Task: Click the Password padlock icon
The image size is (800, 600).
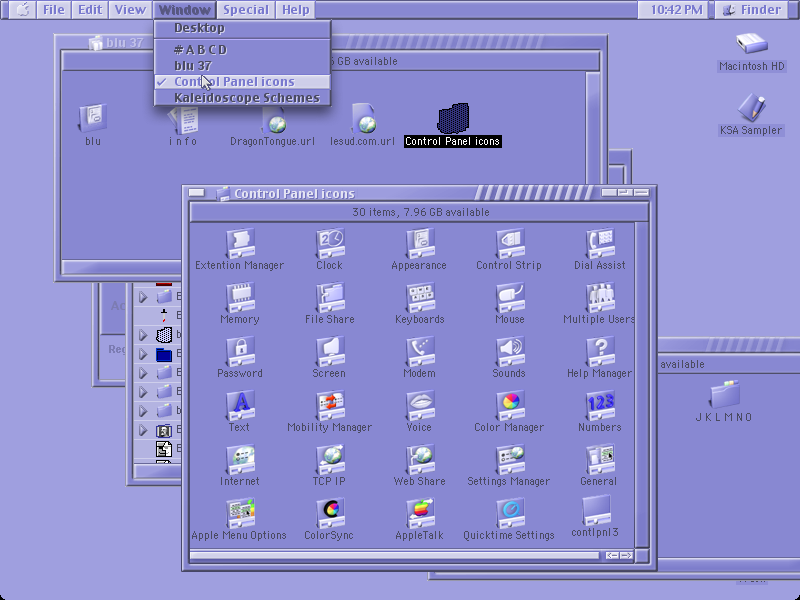Action: click(240, 352)
